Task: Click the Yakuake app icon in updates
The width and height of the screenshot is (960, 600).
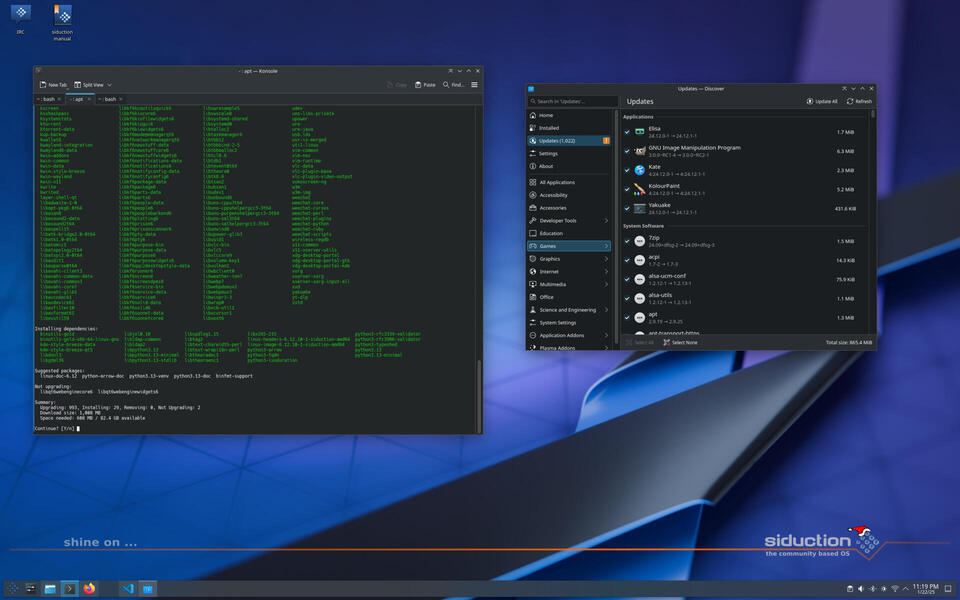Action: (x=640, y=209)
